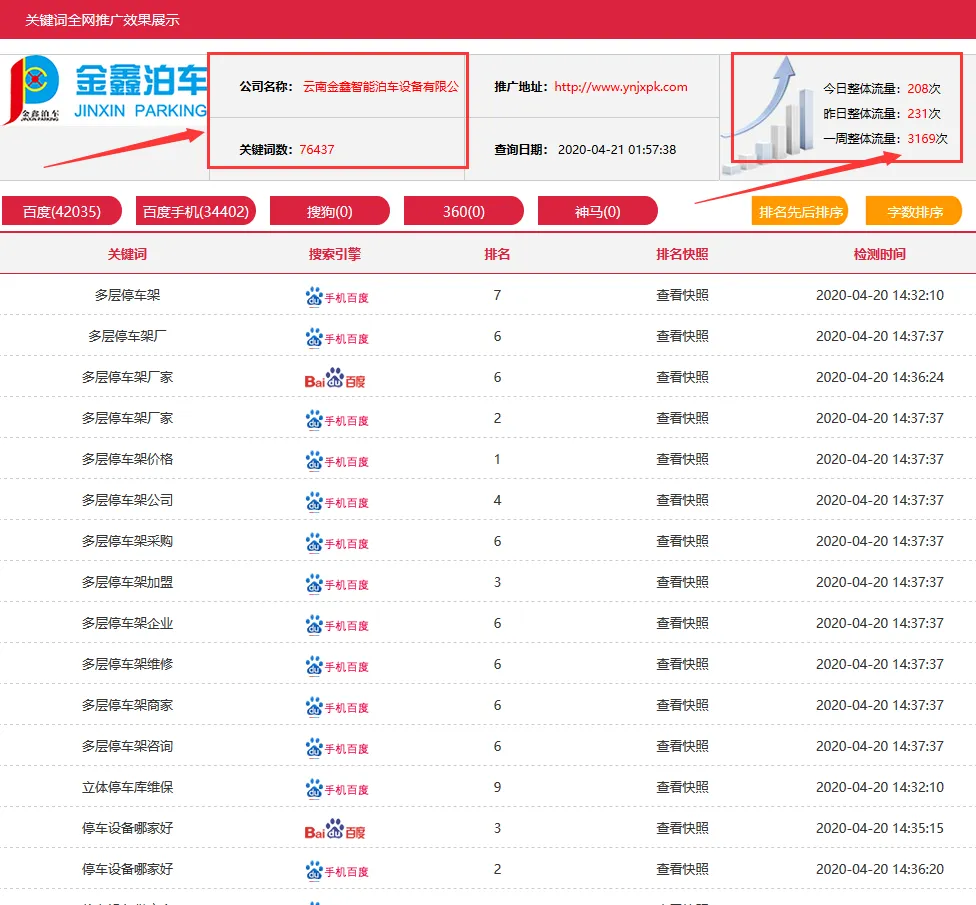Open the 360(0) results tab
This screenshot has width=976, height=905.
click(x=464, y=210)
